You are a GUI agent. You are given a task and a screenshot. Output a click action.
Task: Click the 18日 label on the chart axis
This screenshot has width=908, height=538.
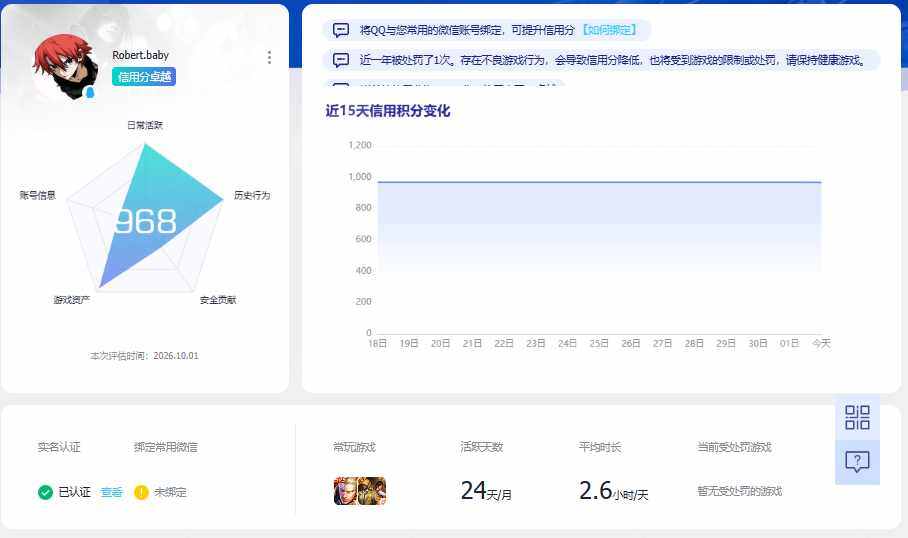pyautogui.click(x=378, y=343)
